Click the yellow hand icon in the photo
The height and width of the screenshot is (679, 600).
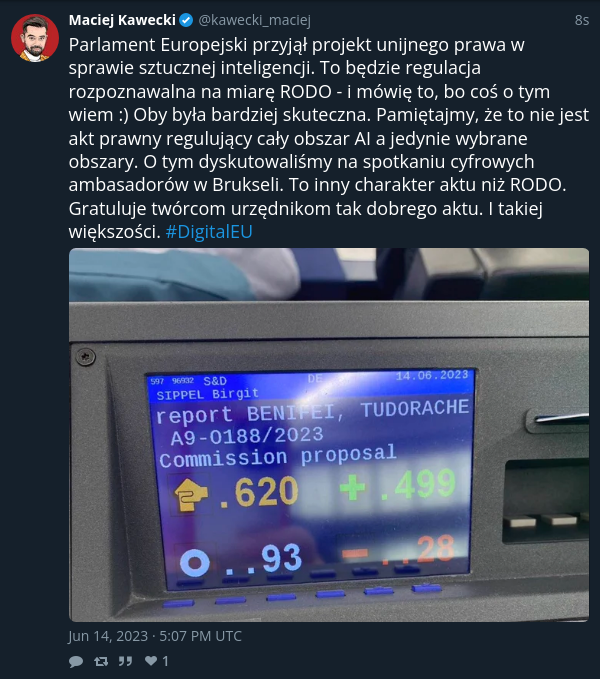coord(190,496)
